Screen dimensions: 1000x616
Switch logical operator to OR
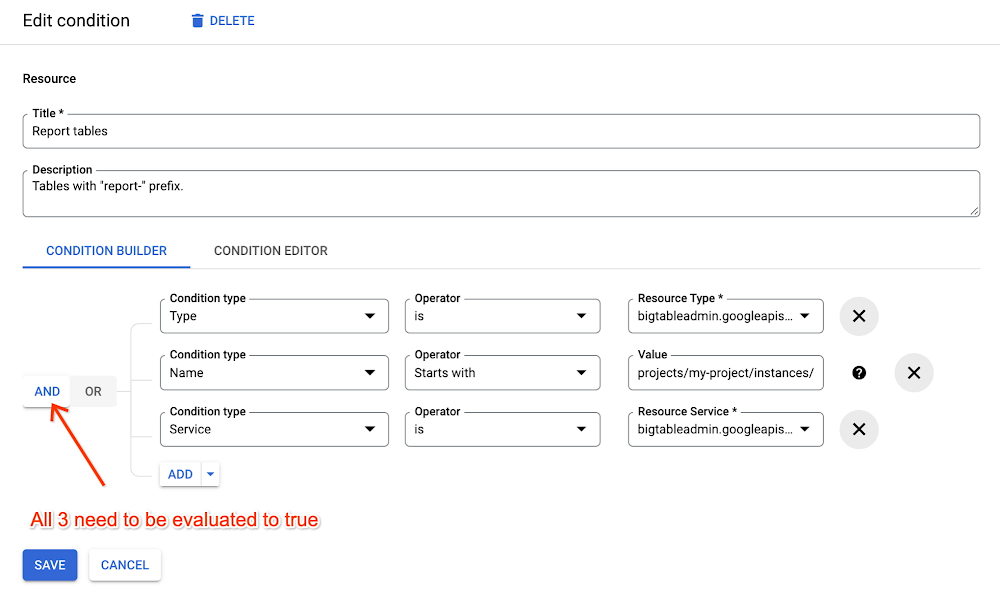click(x=93, y=392)
